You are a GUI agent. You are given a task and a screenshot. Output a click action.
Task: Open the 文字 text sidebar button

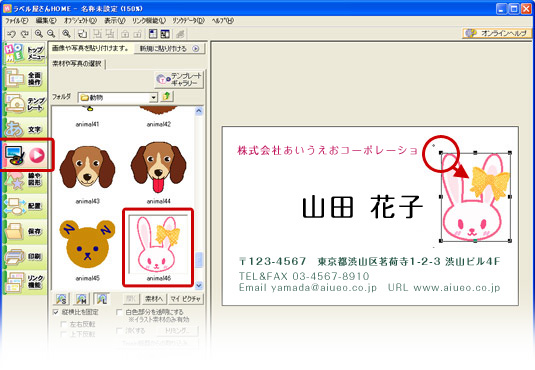25,129
